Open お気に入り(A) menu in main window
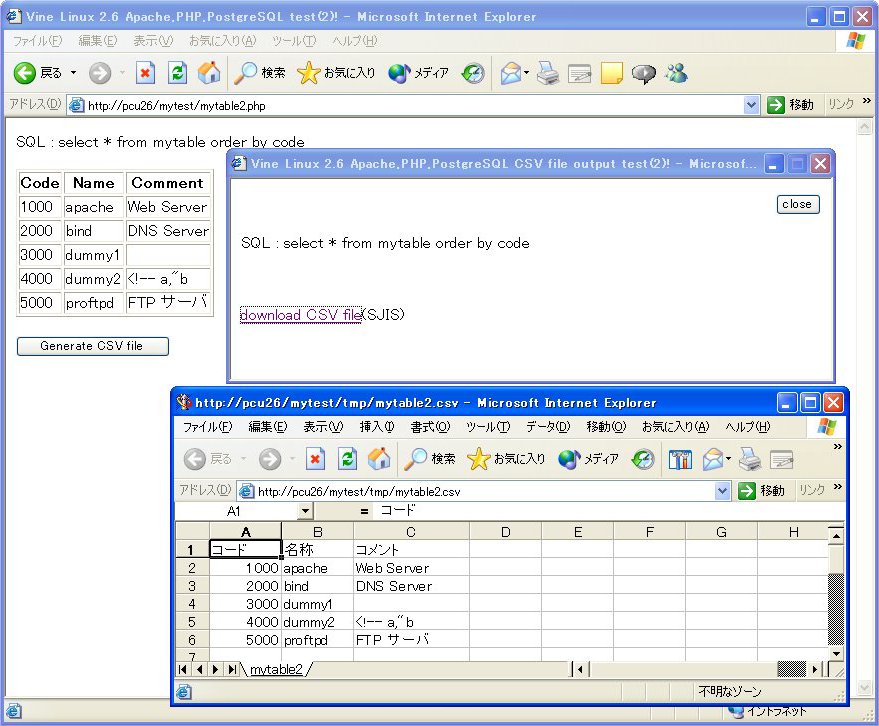This screenshot has height=726, width=879. pyautogui.click(x=223, y=41)
